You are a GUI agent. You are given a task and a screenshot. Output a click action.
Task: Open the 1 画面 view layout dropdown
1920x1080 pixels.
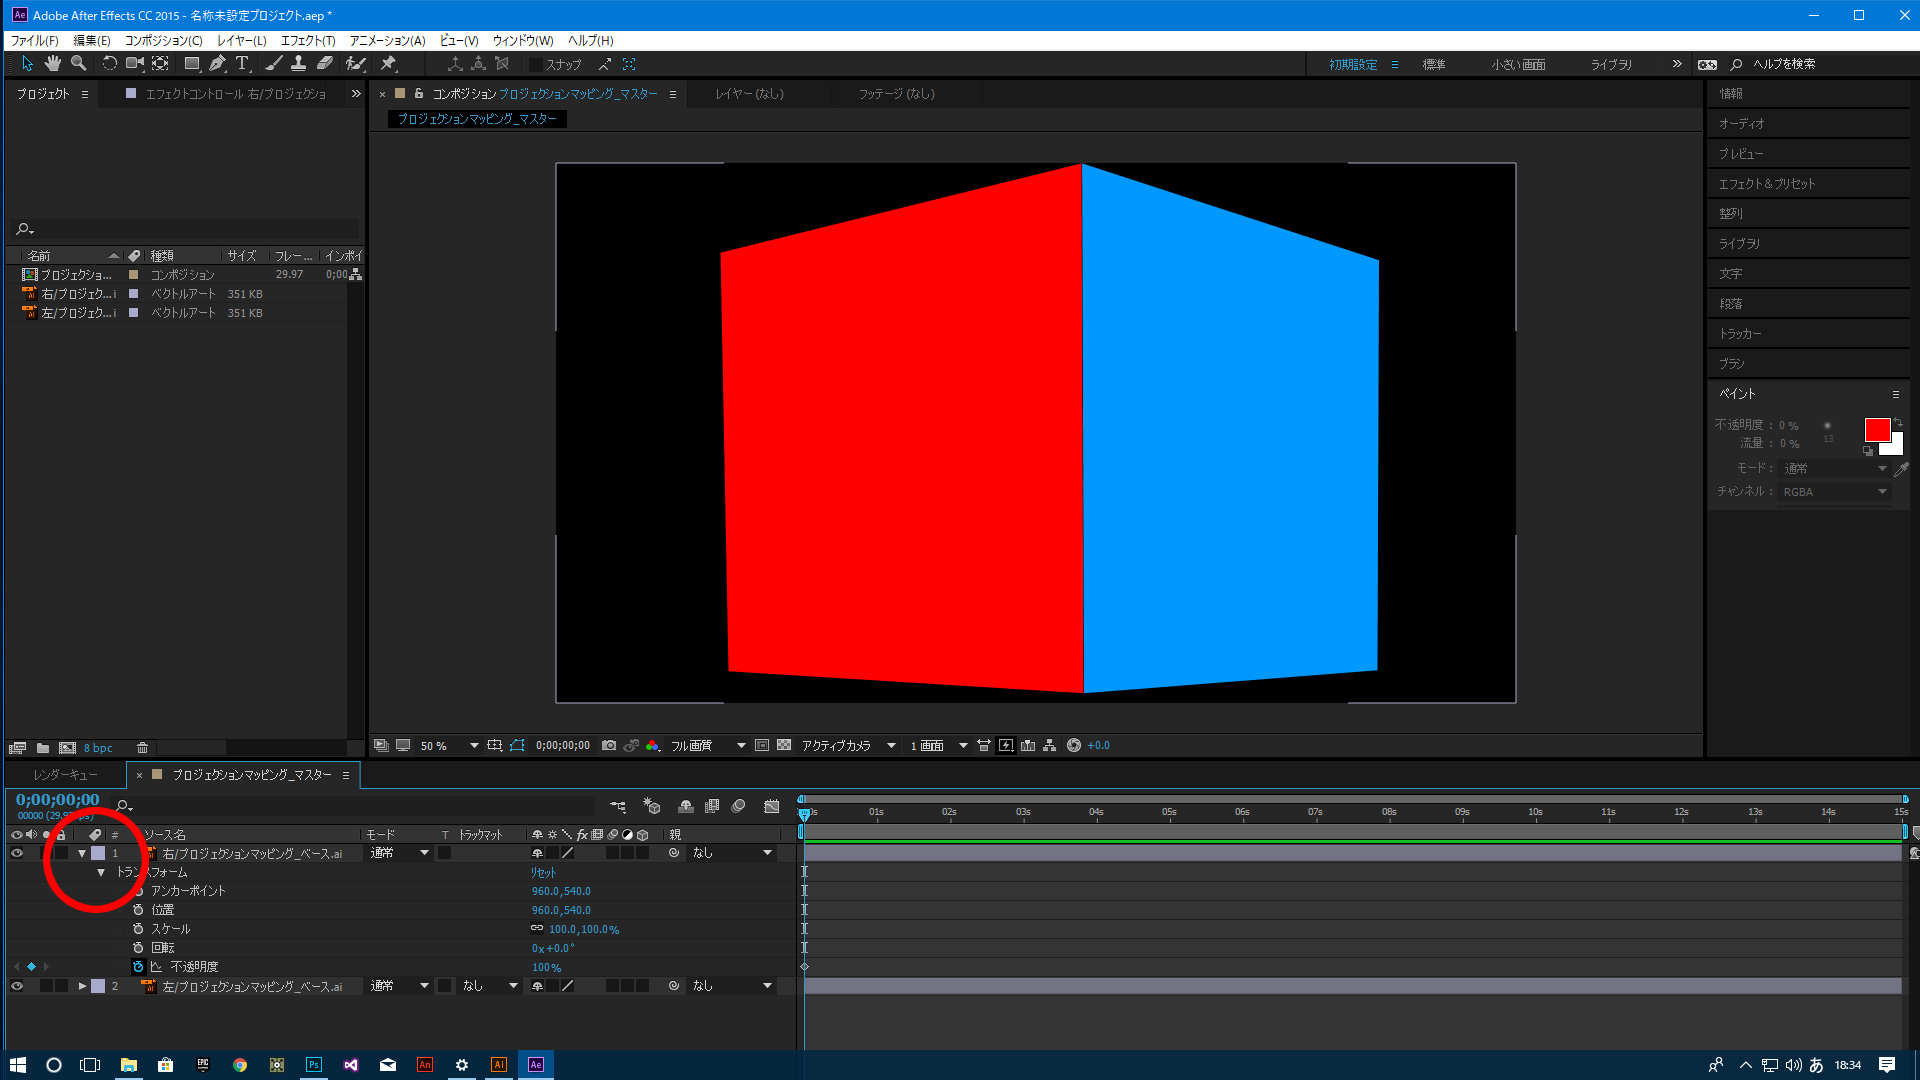(938, 746)
